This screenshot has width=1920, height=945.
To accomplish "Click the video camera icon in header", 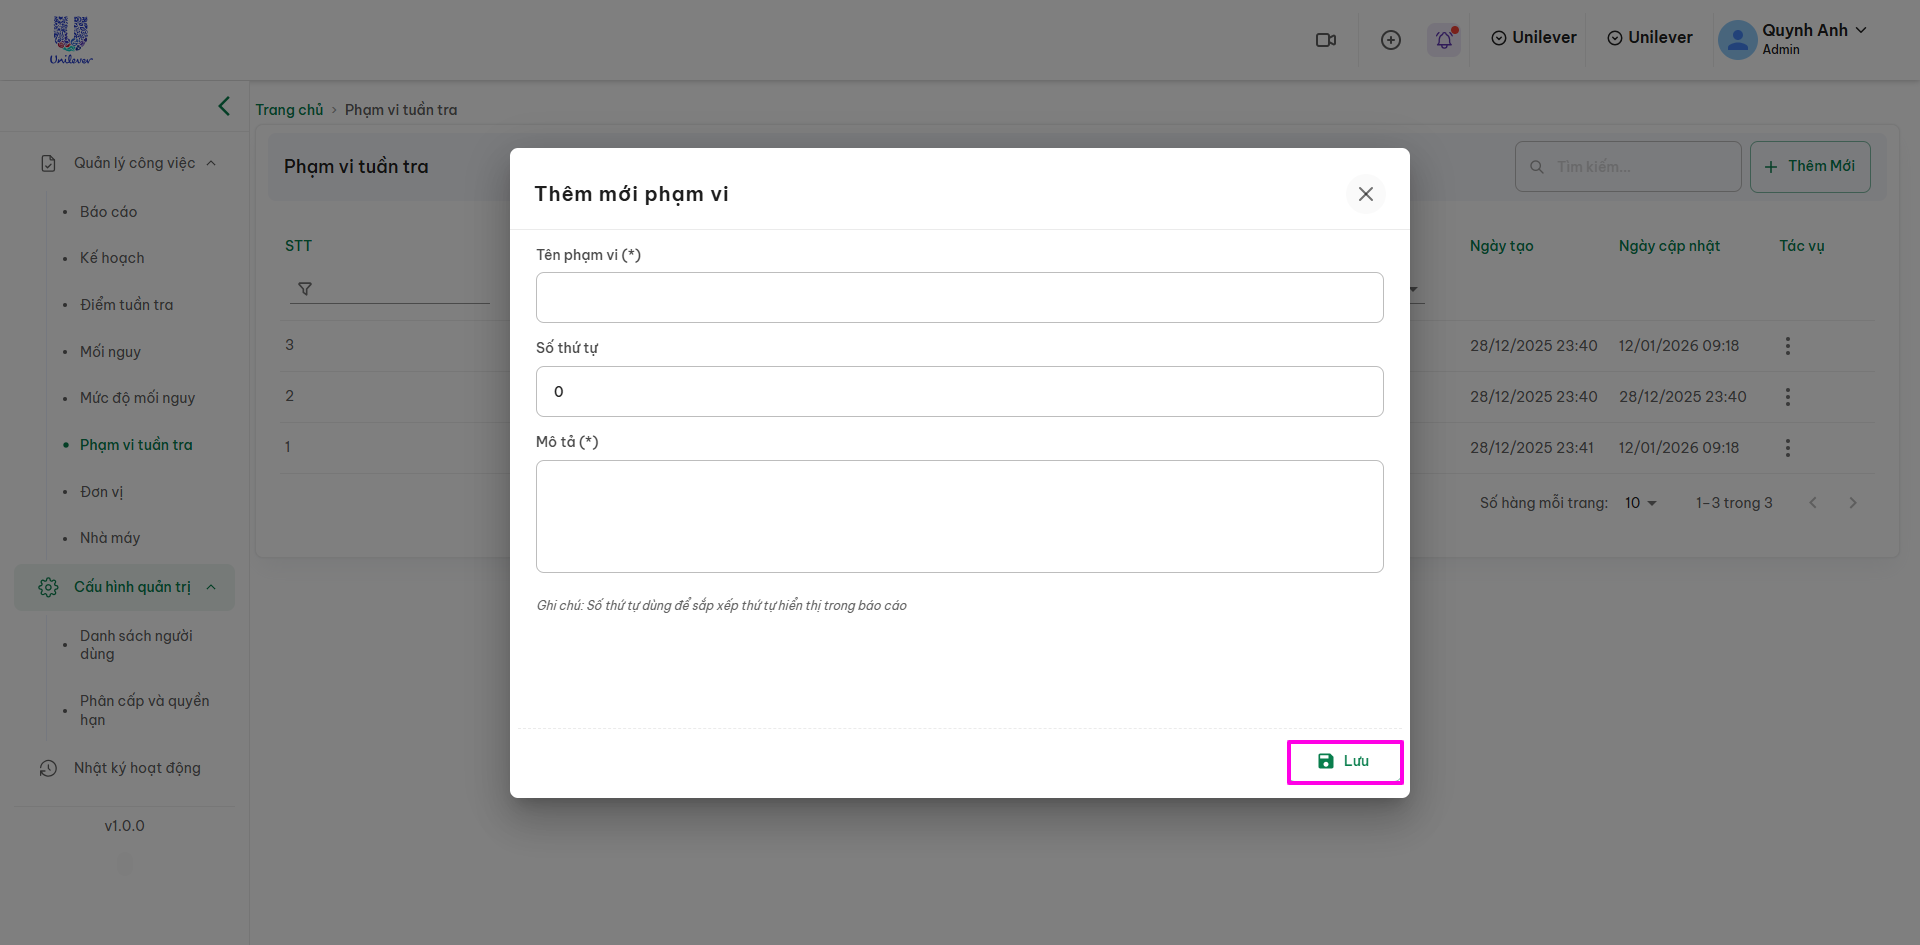I will click(x=1326, y=40).
